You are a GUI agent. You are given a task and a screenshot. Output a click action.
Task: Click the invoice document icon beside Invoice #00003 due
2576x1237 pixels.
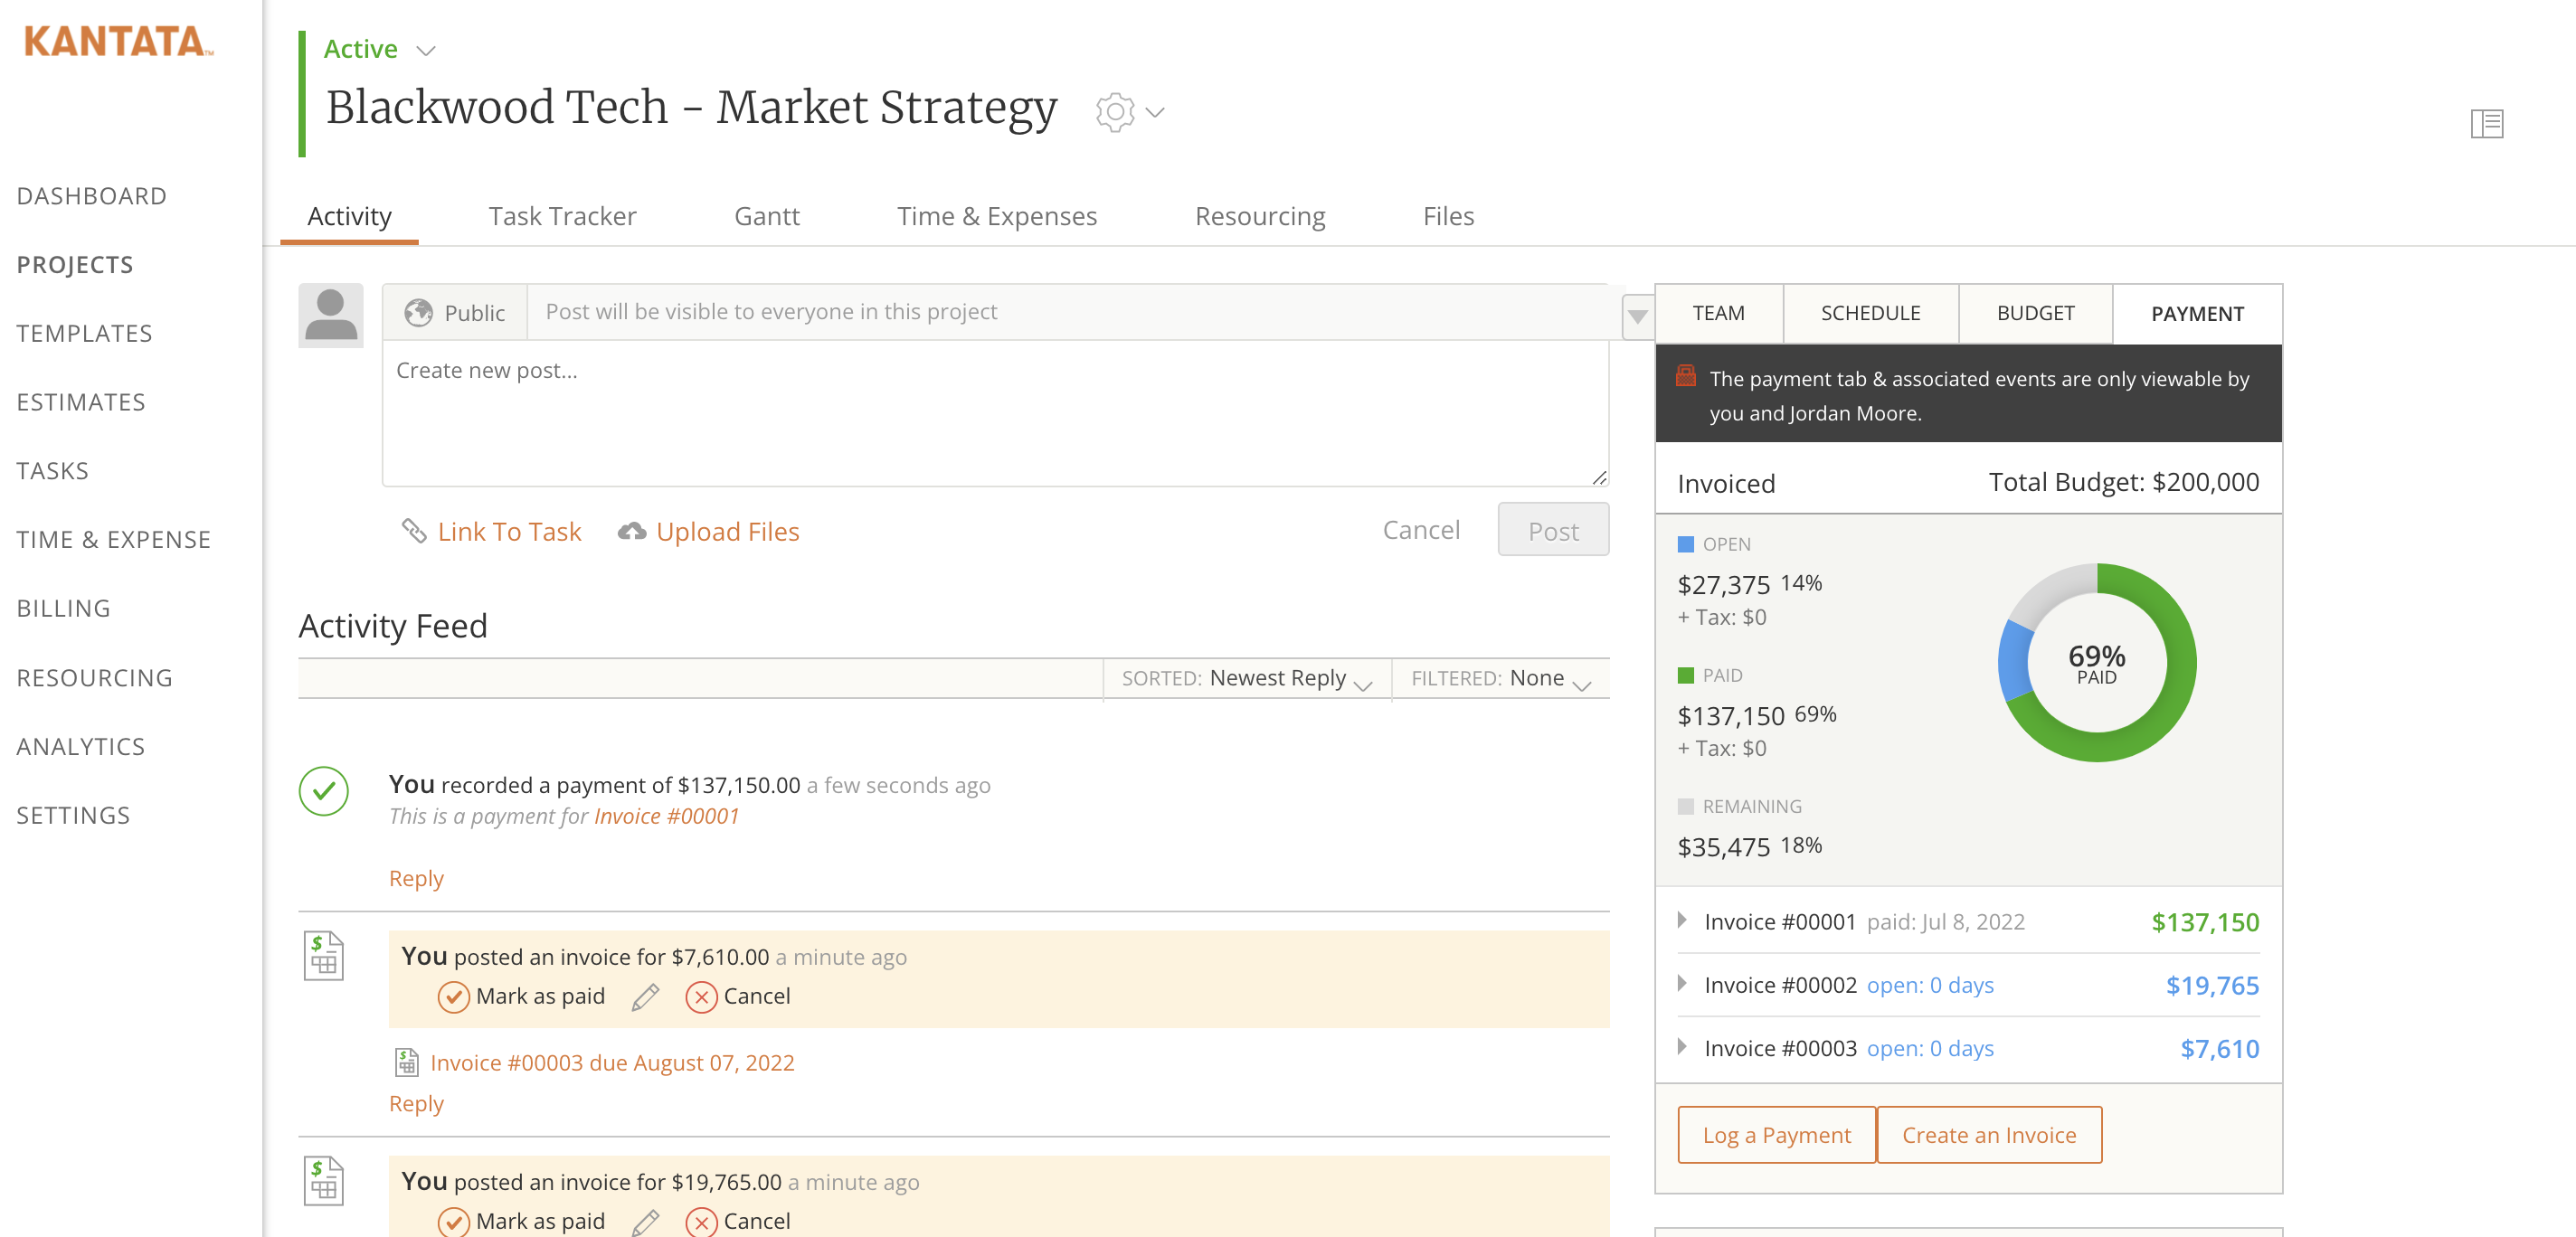click(x=406, y=1062)
